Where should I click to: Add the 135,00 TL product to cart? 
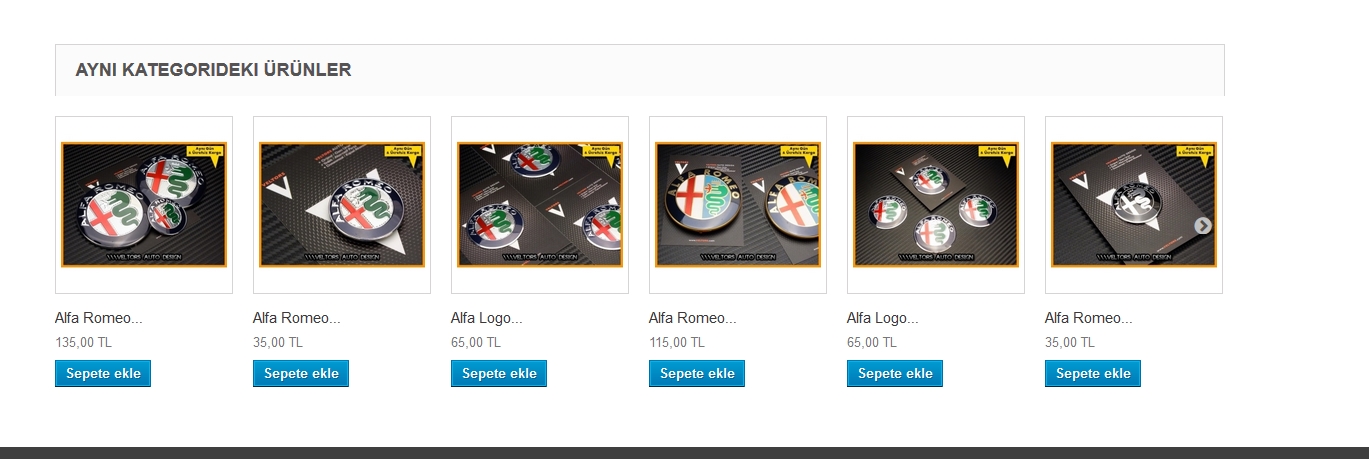[x=103, y=373]
